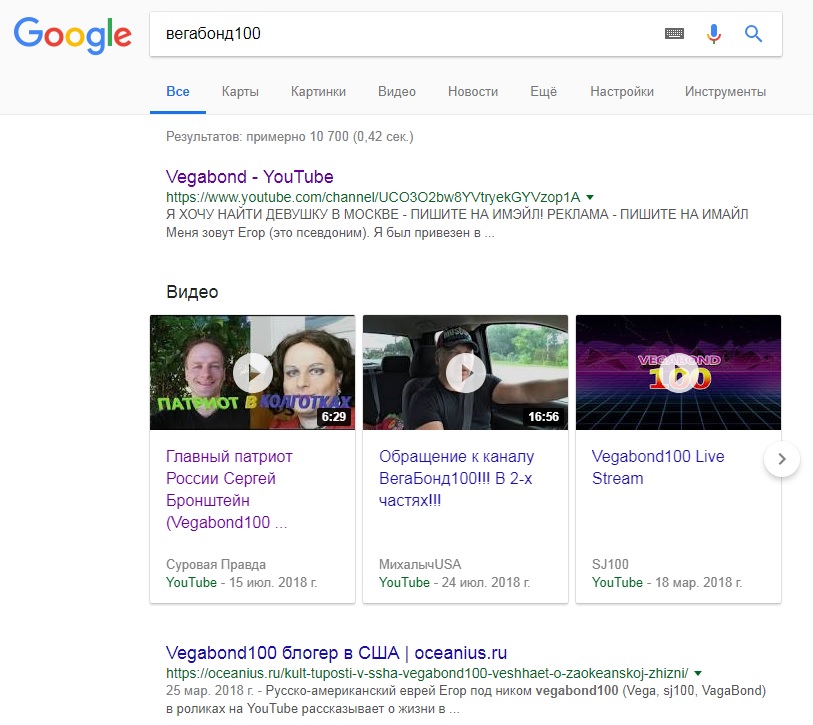Open Vegabond100 Live Stream video link
The height and width of the screenshot is (725, 813).
tap(658, 467)
